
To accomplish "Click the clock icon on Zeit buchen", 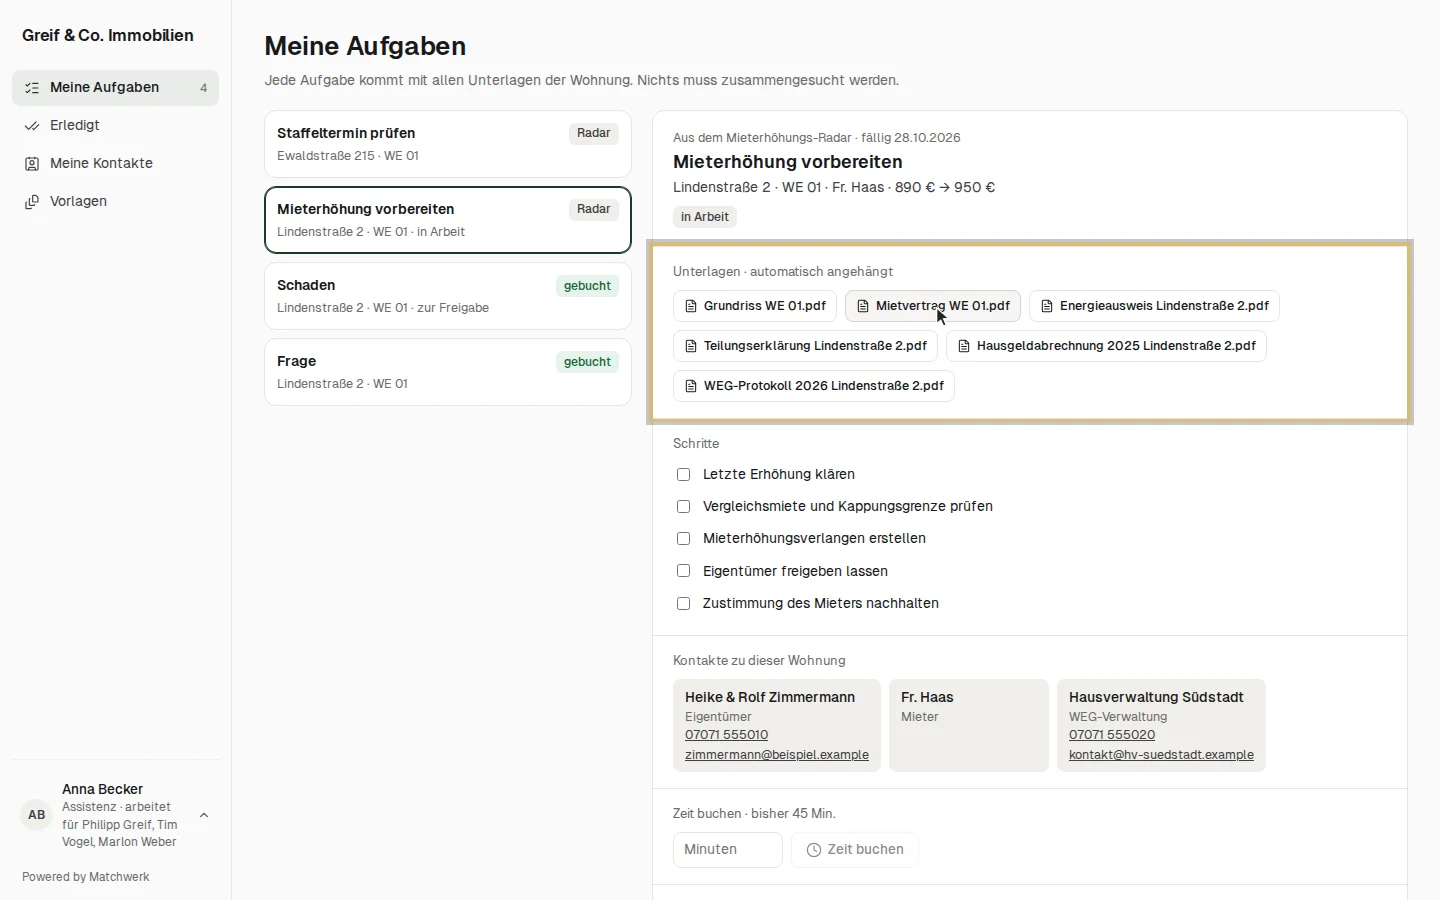I will [814, 850].
